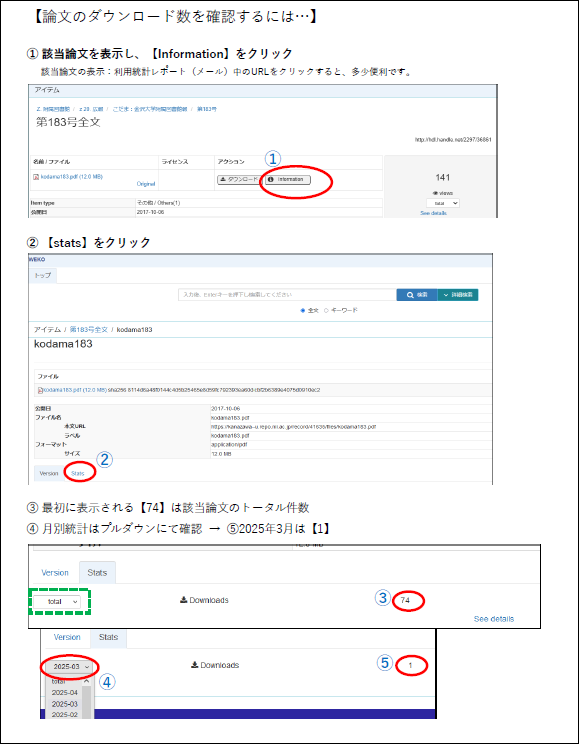The width and height of the screenshot is (579, 744).
Task: Choose 2025-04 from the dropdown list
Action: pyautogui.click(x=65, y=693)
